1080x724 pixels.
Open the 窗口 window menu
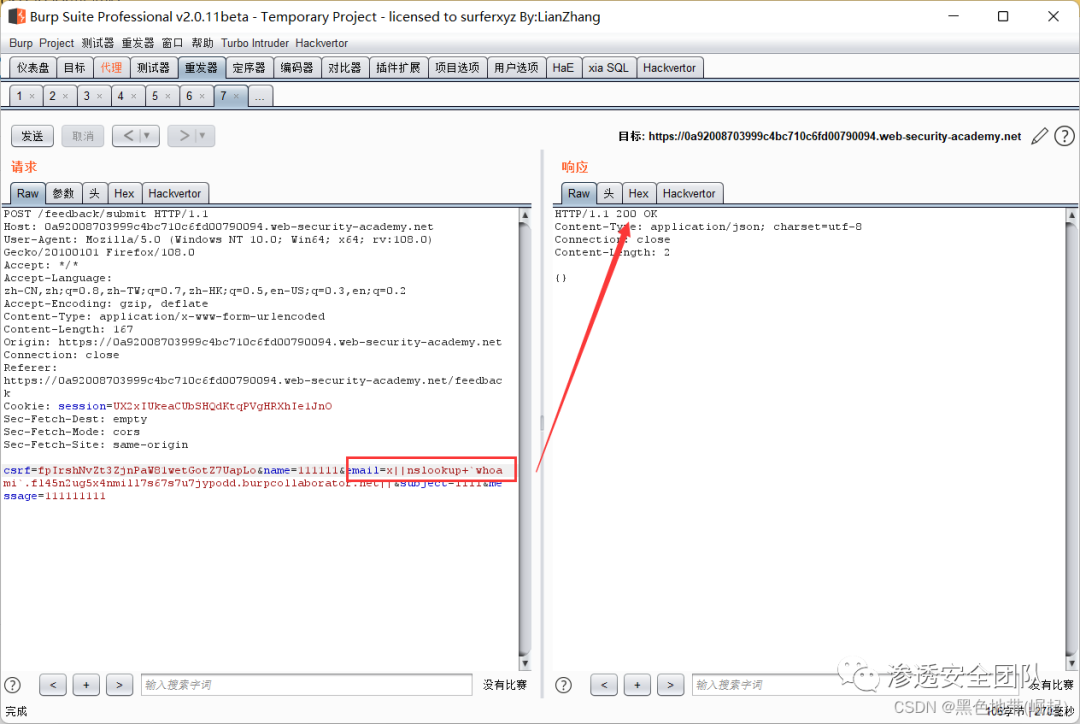(x=172, y=43)
